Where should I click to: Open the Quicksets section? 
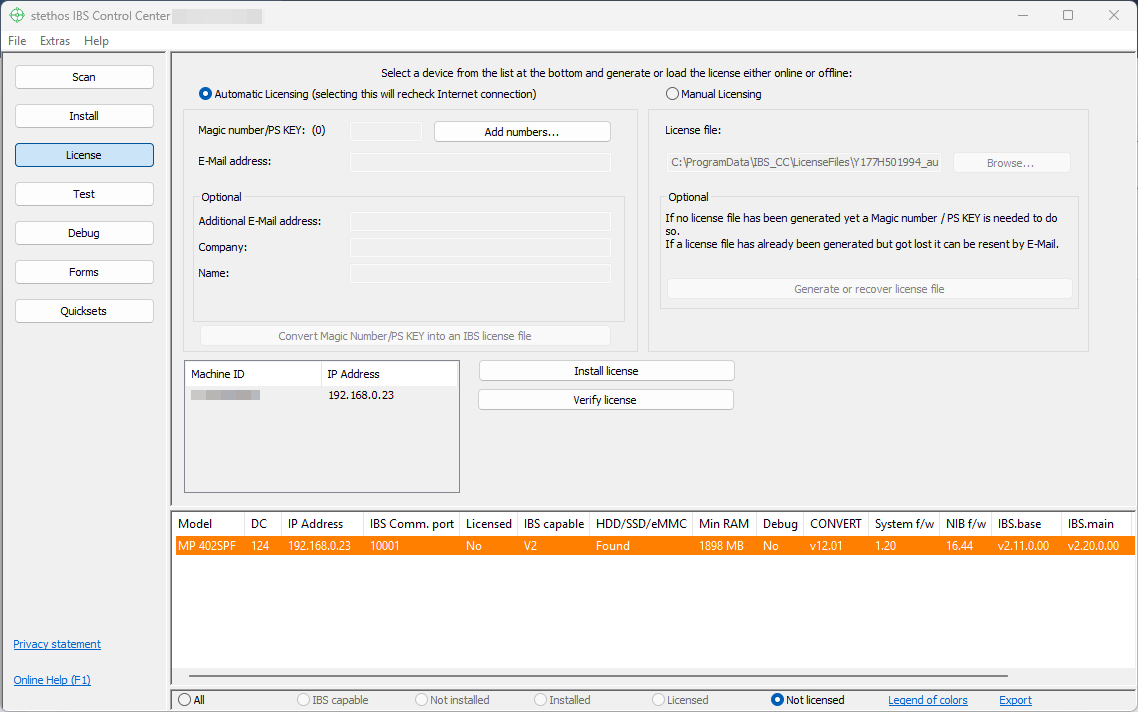84,311
